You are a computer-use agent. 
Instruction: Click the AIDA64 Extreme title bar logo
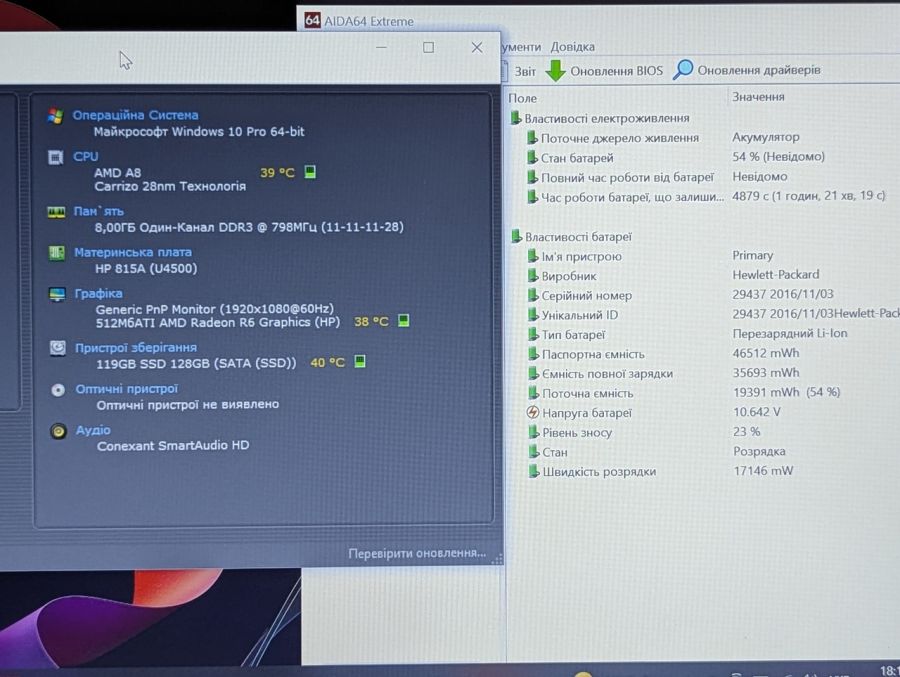tap(312, 20)
